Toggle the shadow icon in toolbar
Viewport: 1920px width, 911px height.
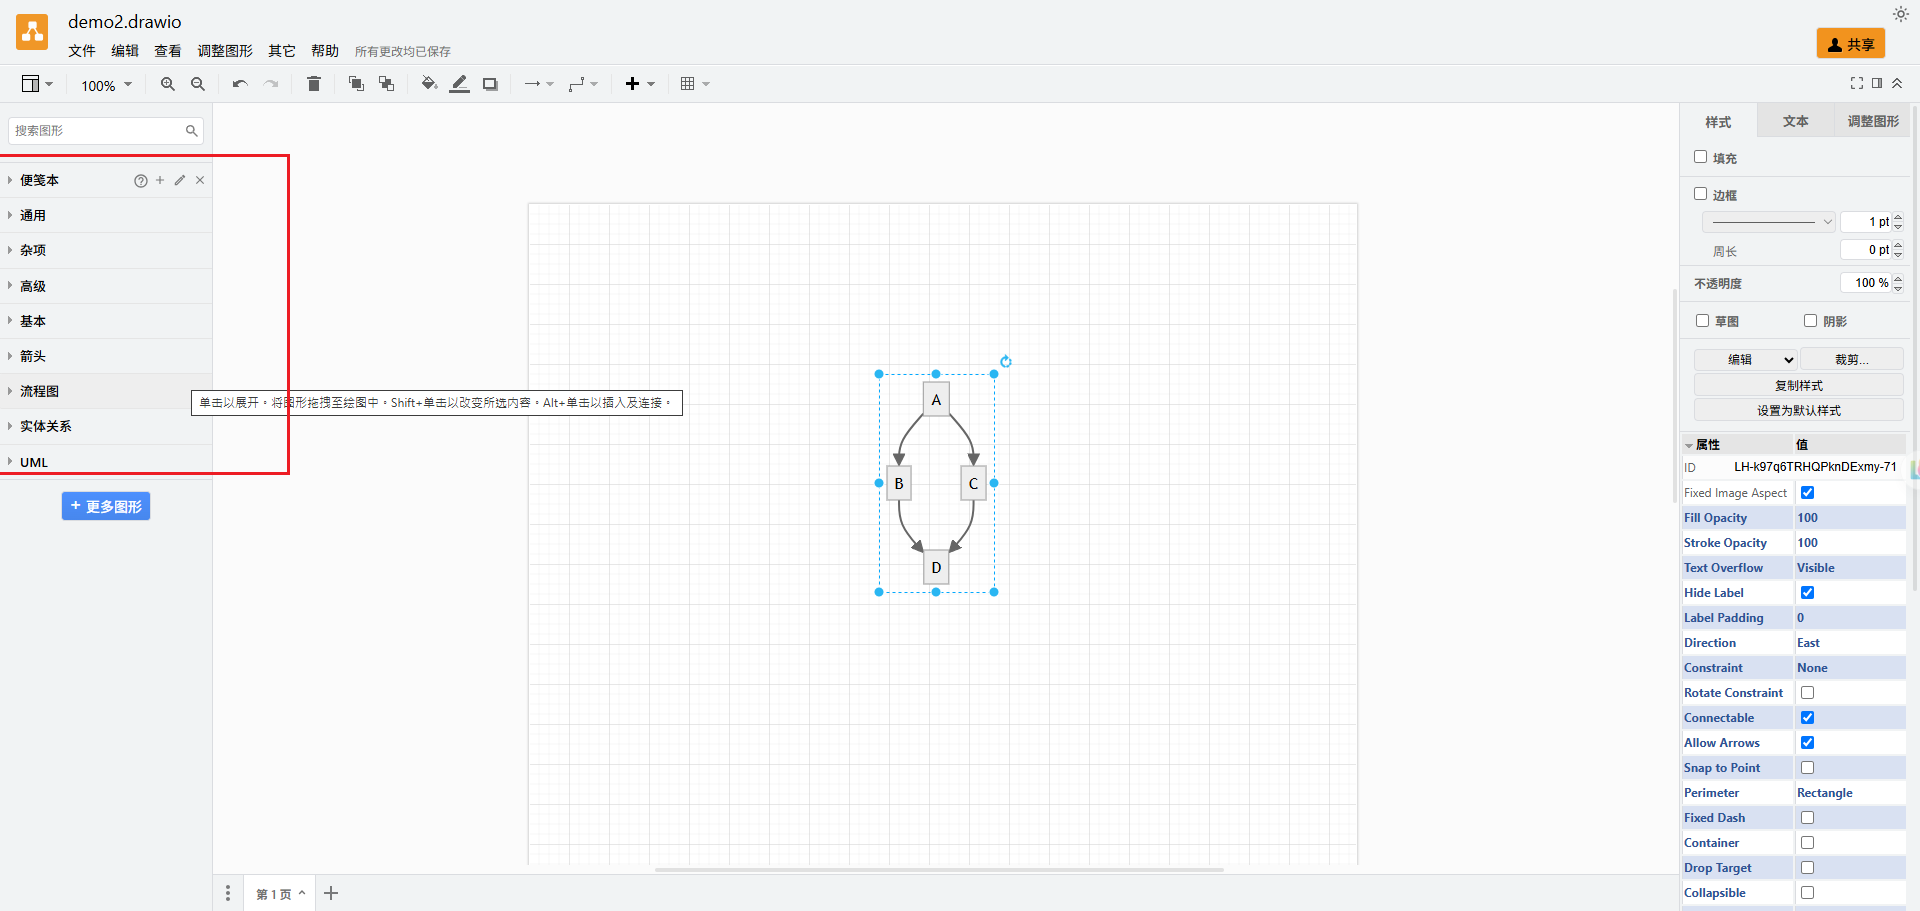pyautogui.click(x=490, y=84)
